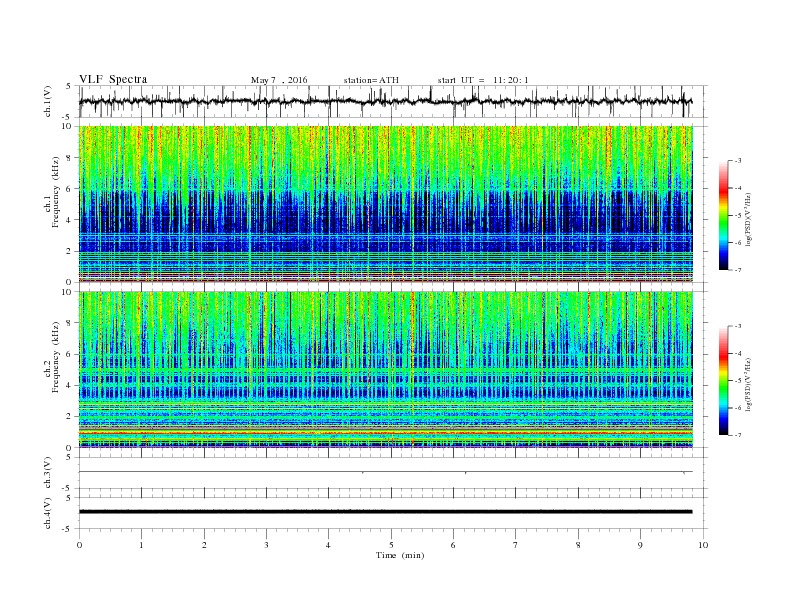Click the flat ch.3 voltage trace
The width and height of the screenshot is (792, 612).
(x=385, y=472)
